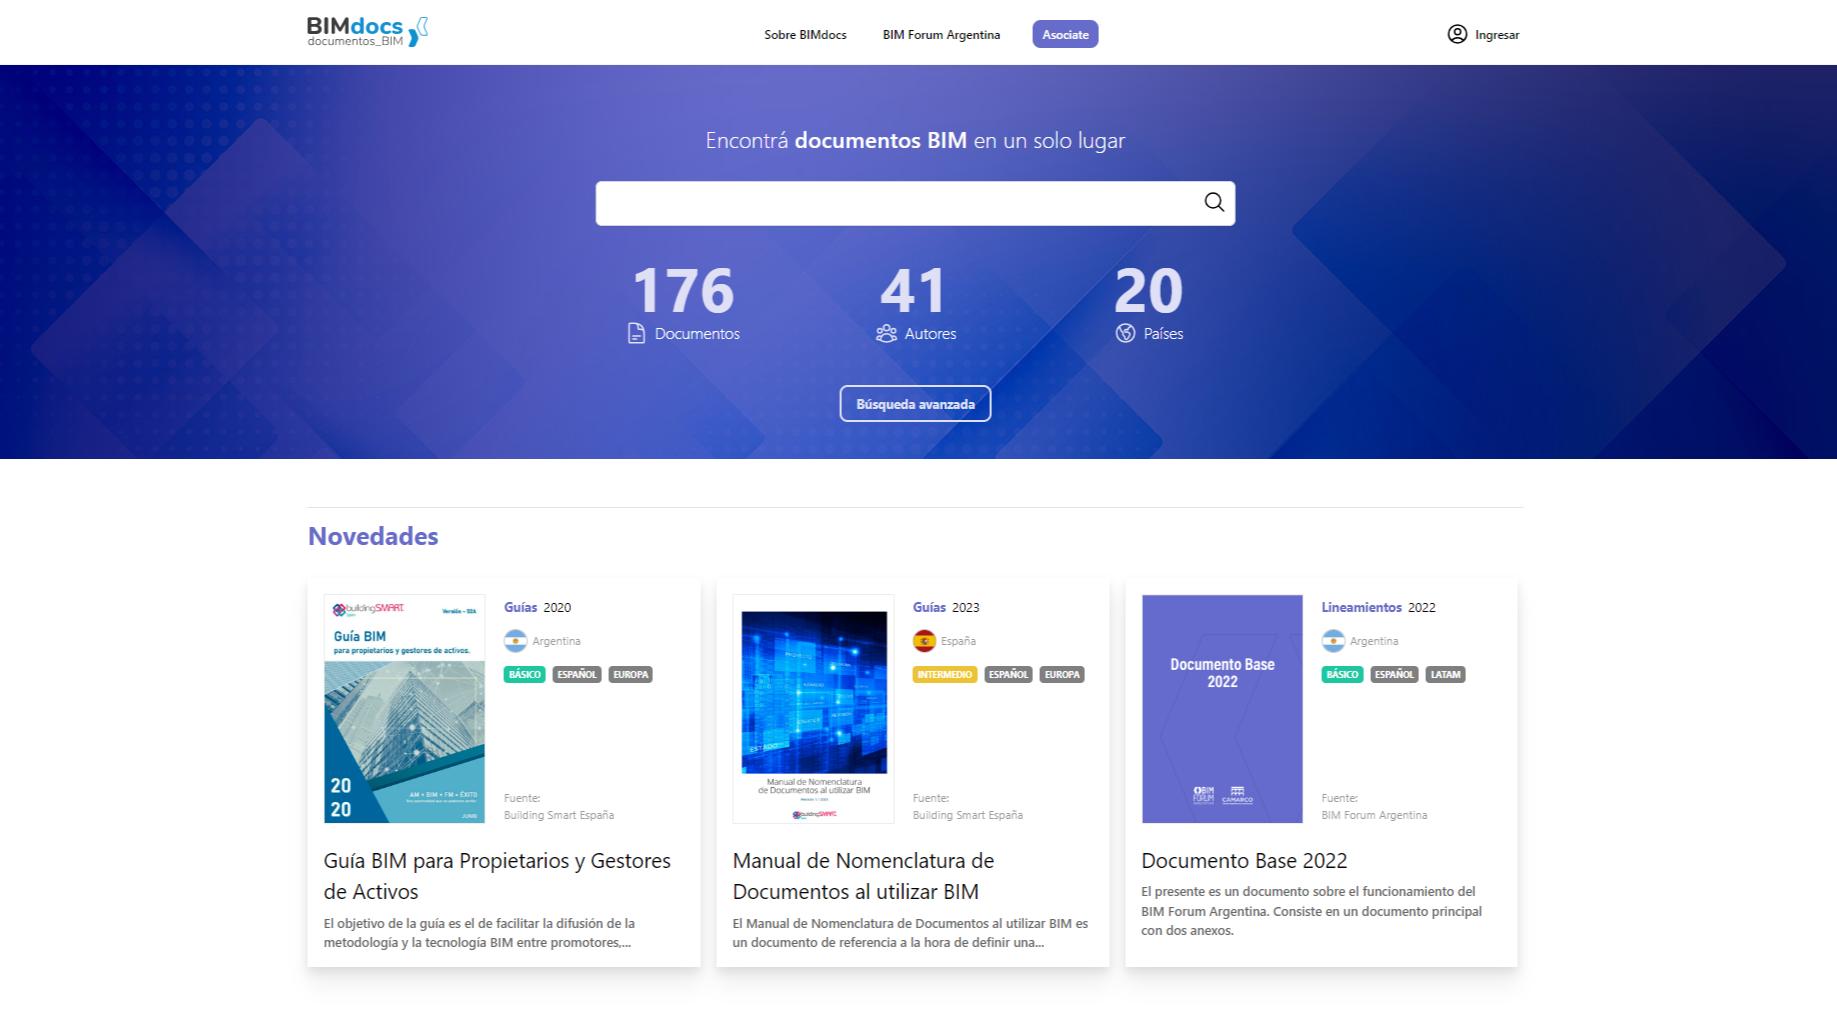The width and height of the screenshot is (1837, 1033).
Task: Select the LATAM region tag
Action: point(1445,675)
